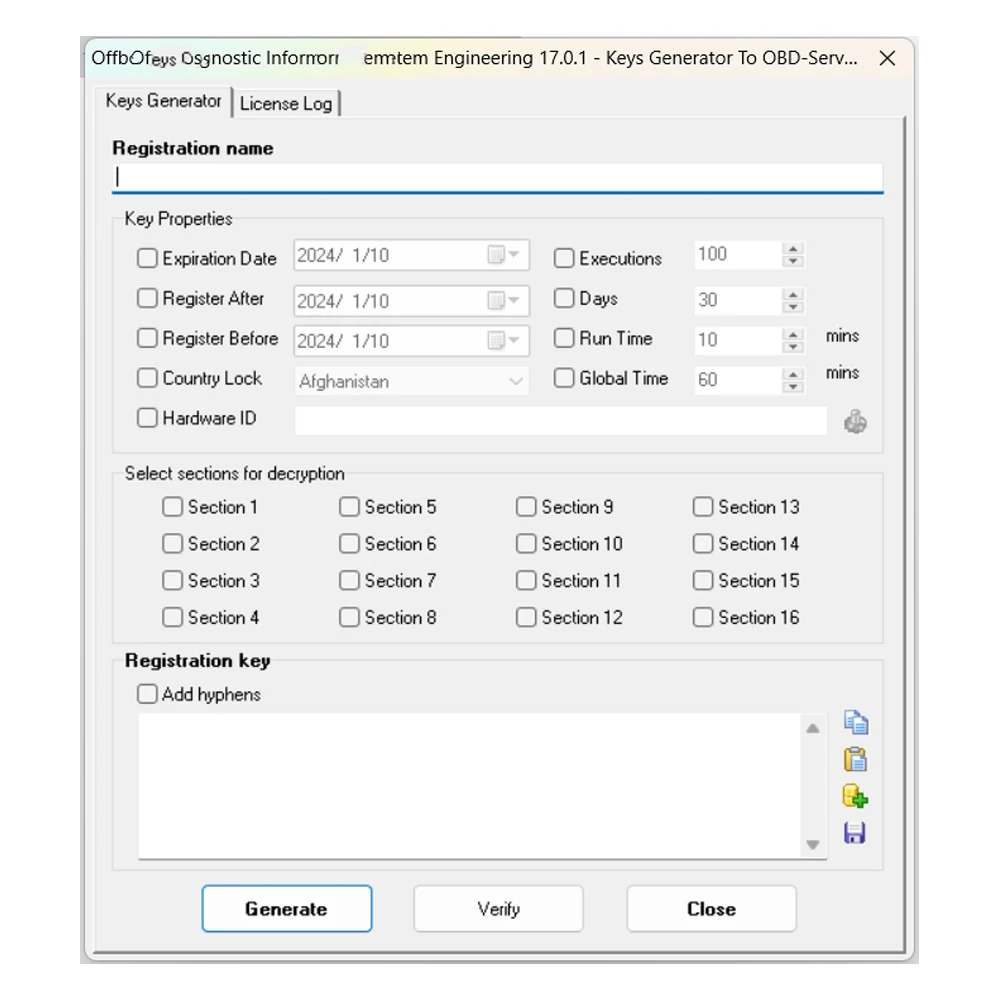This screenshot has width=1000, height=1000.
Task: Click the copy registration key icon
Action: (x=855, y=722)
